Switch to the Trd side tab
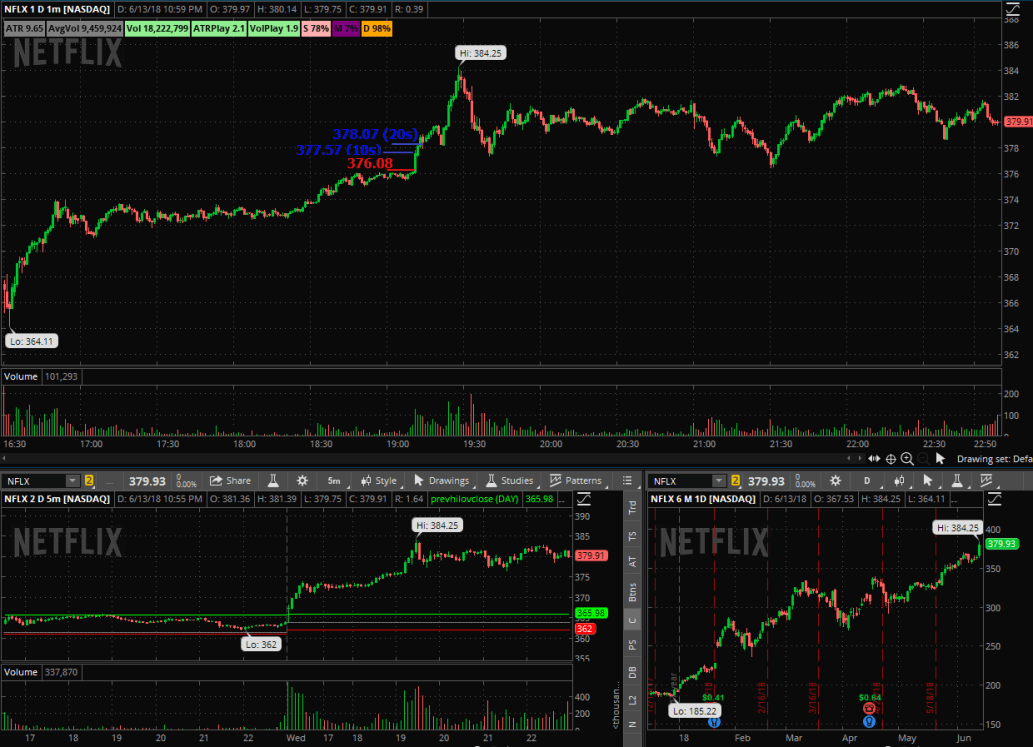The height and width of the screenshot is (747, 1033). (x=631, y=507)
